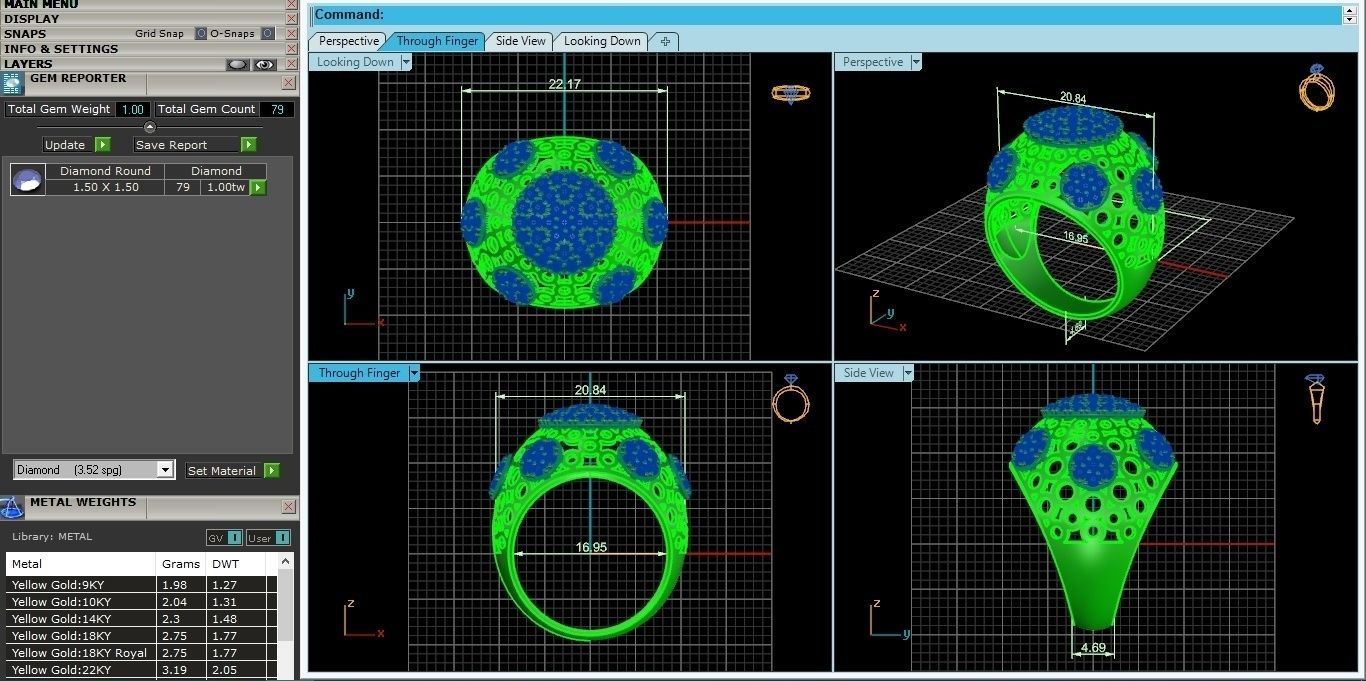Switch to the Perspective tab
The image size is (1366, 681).
pyautogui.click(x=348, y=41)
